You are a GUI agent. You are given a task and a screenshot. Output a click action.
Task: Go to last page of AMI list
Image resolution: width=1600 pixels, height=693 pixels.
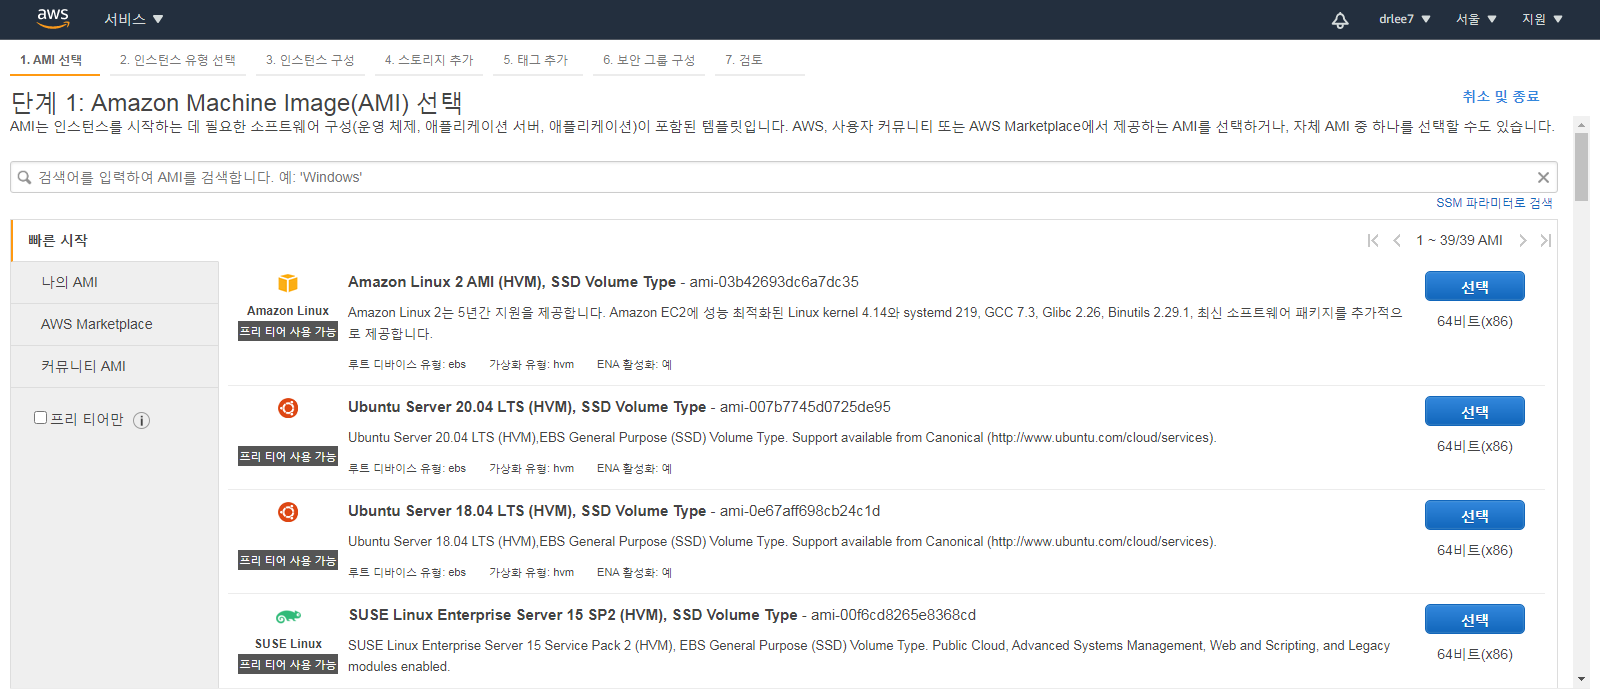tap(1545, 240)
